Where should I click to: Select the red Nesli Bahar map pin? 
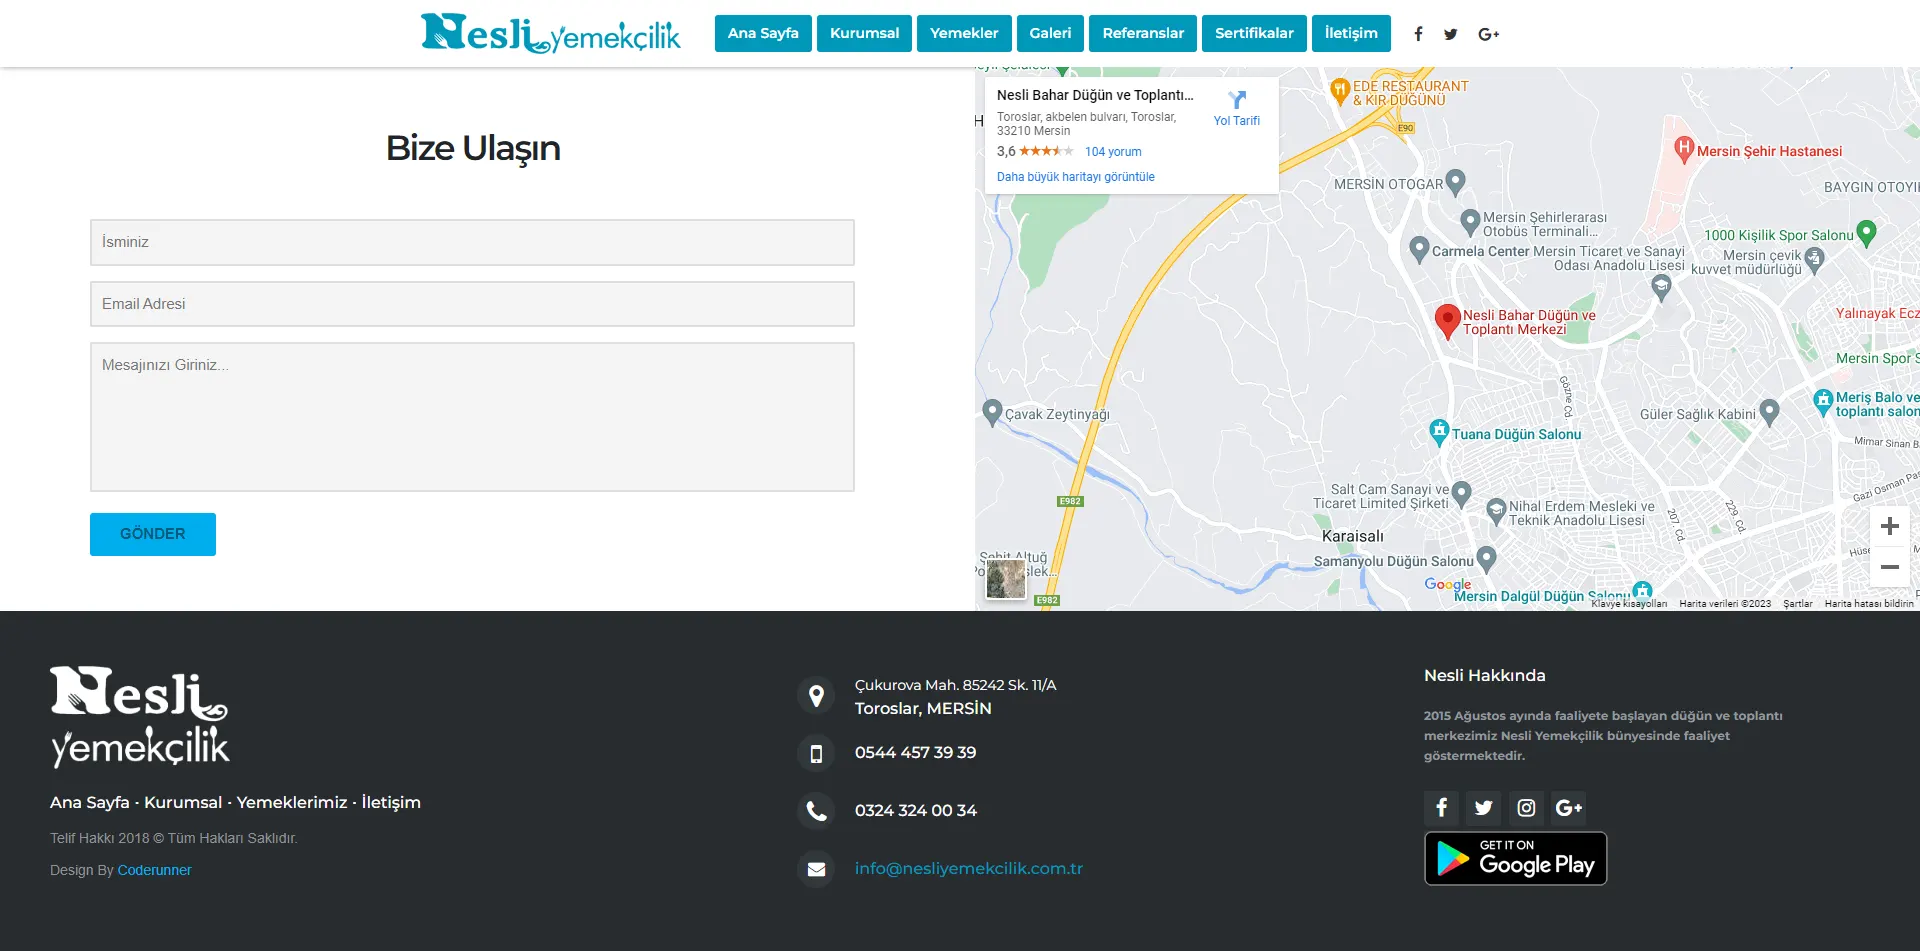click(x=1447, y=320)
